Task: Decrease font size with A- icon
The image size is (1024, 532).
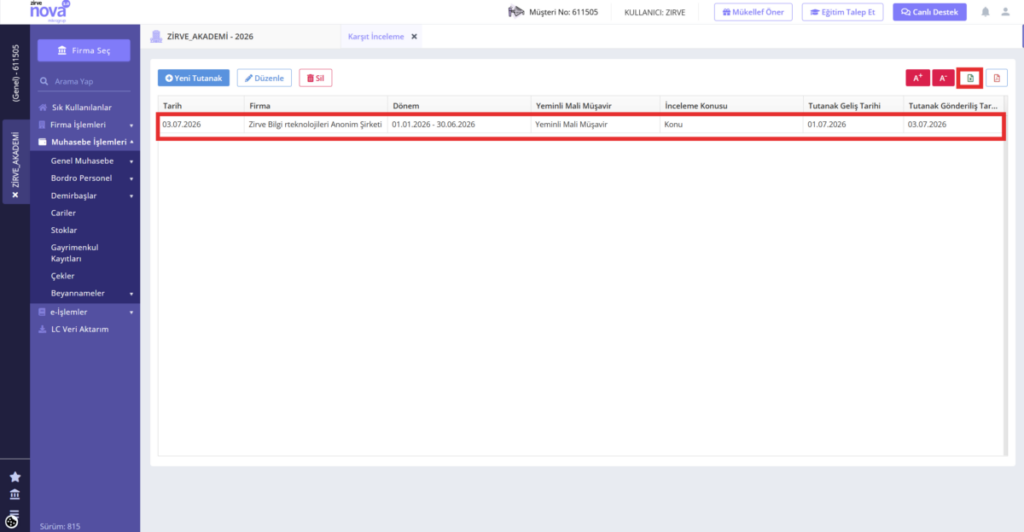Action: [x=943, y=78]
